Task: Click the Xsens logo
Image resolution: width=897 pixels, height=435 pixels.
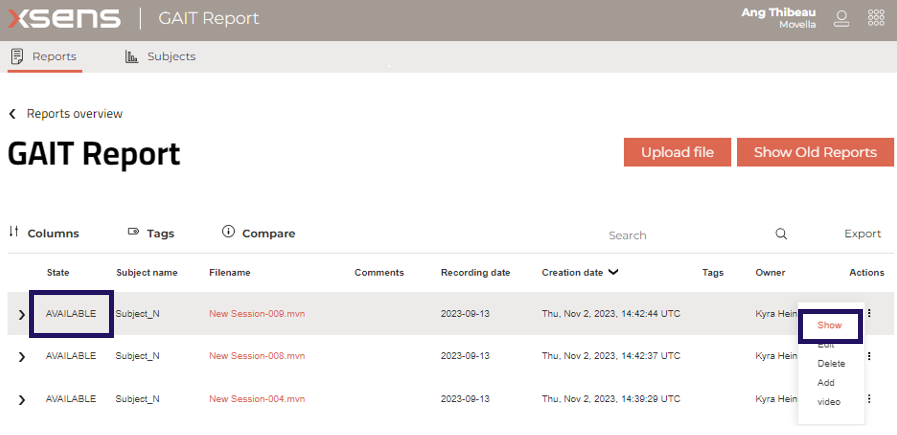Action: pos(64,19)
